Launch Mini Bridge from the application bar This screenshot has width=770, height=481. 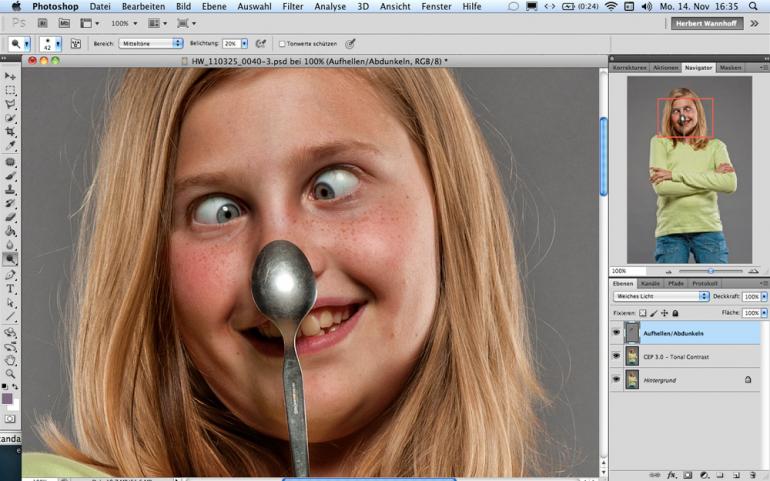(x=64, y=23)
